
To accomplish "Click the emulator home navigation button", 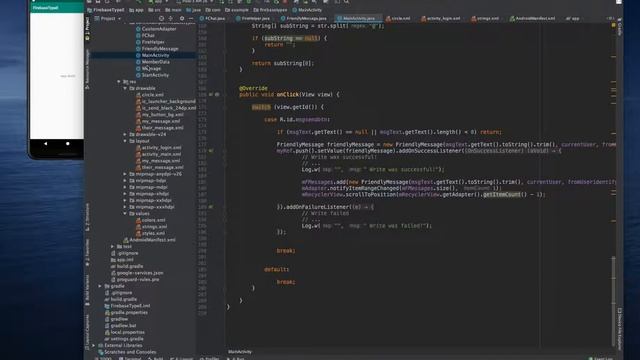I will point(68,144).
